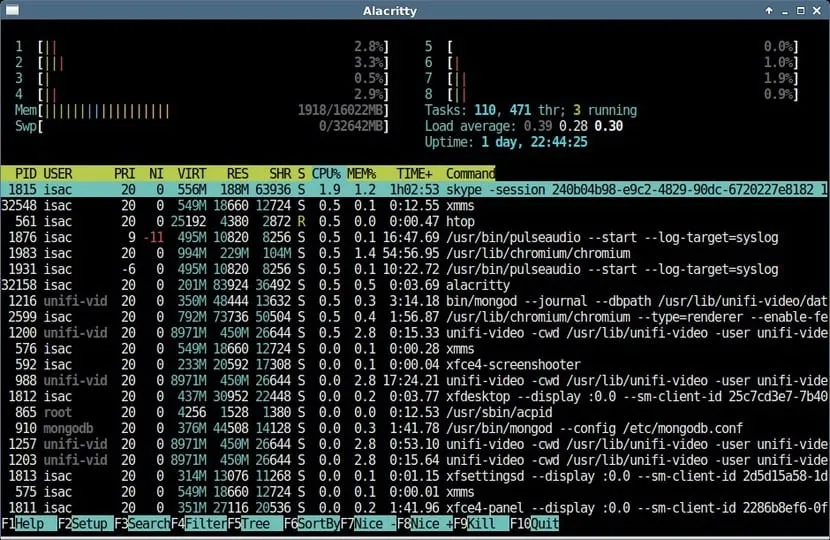The height and width of the screenshot is (540, 830).
Task: Click the F3 Search function key
Action: click(142, 524)
